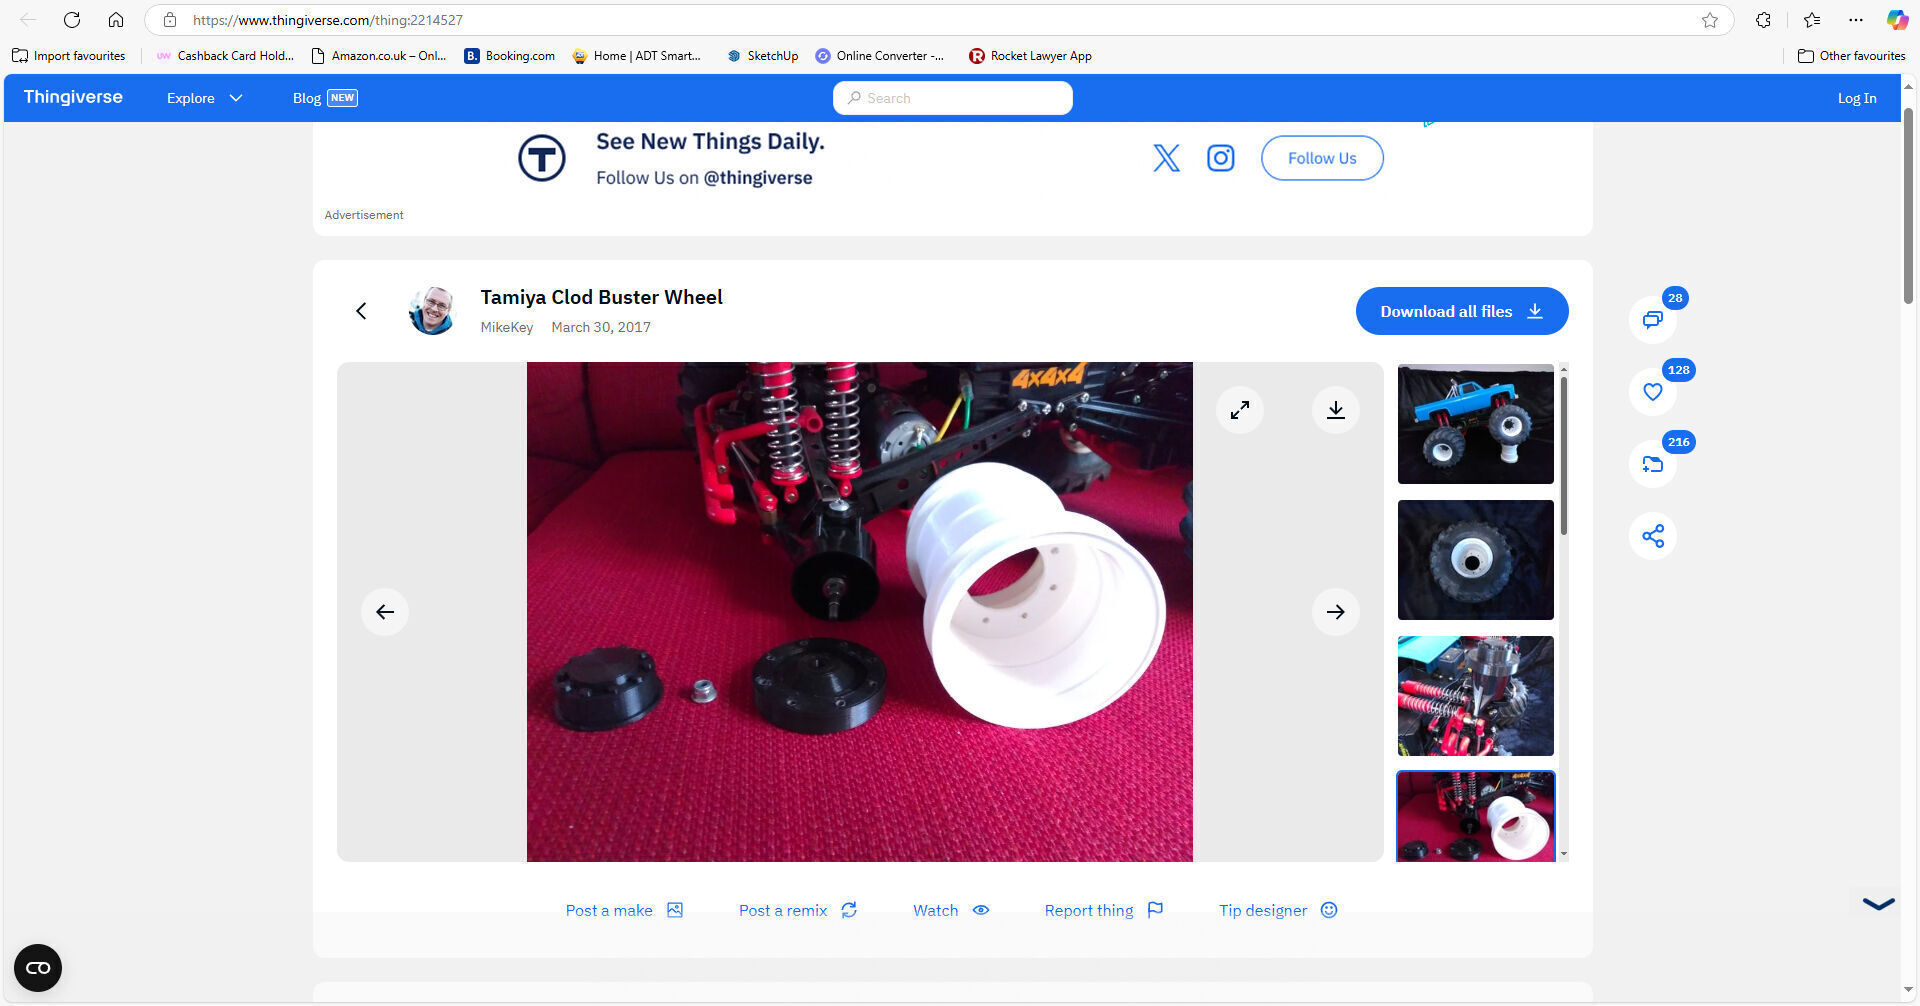Select the blue monster truck thumbnail
Viewport: 1920px width, 1006px height.
click(x=1476, y=424)
